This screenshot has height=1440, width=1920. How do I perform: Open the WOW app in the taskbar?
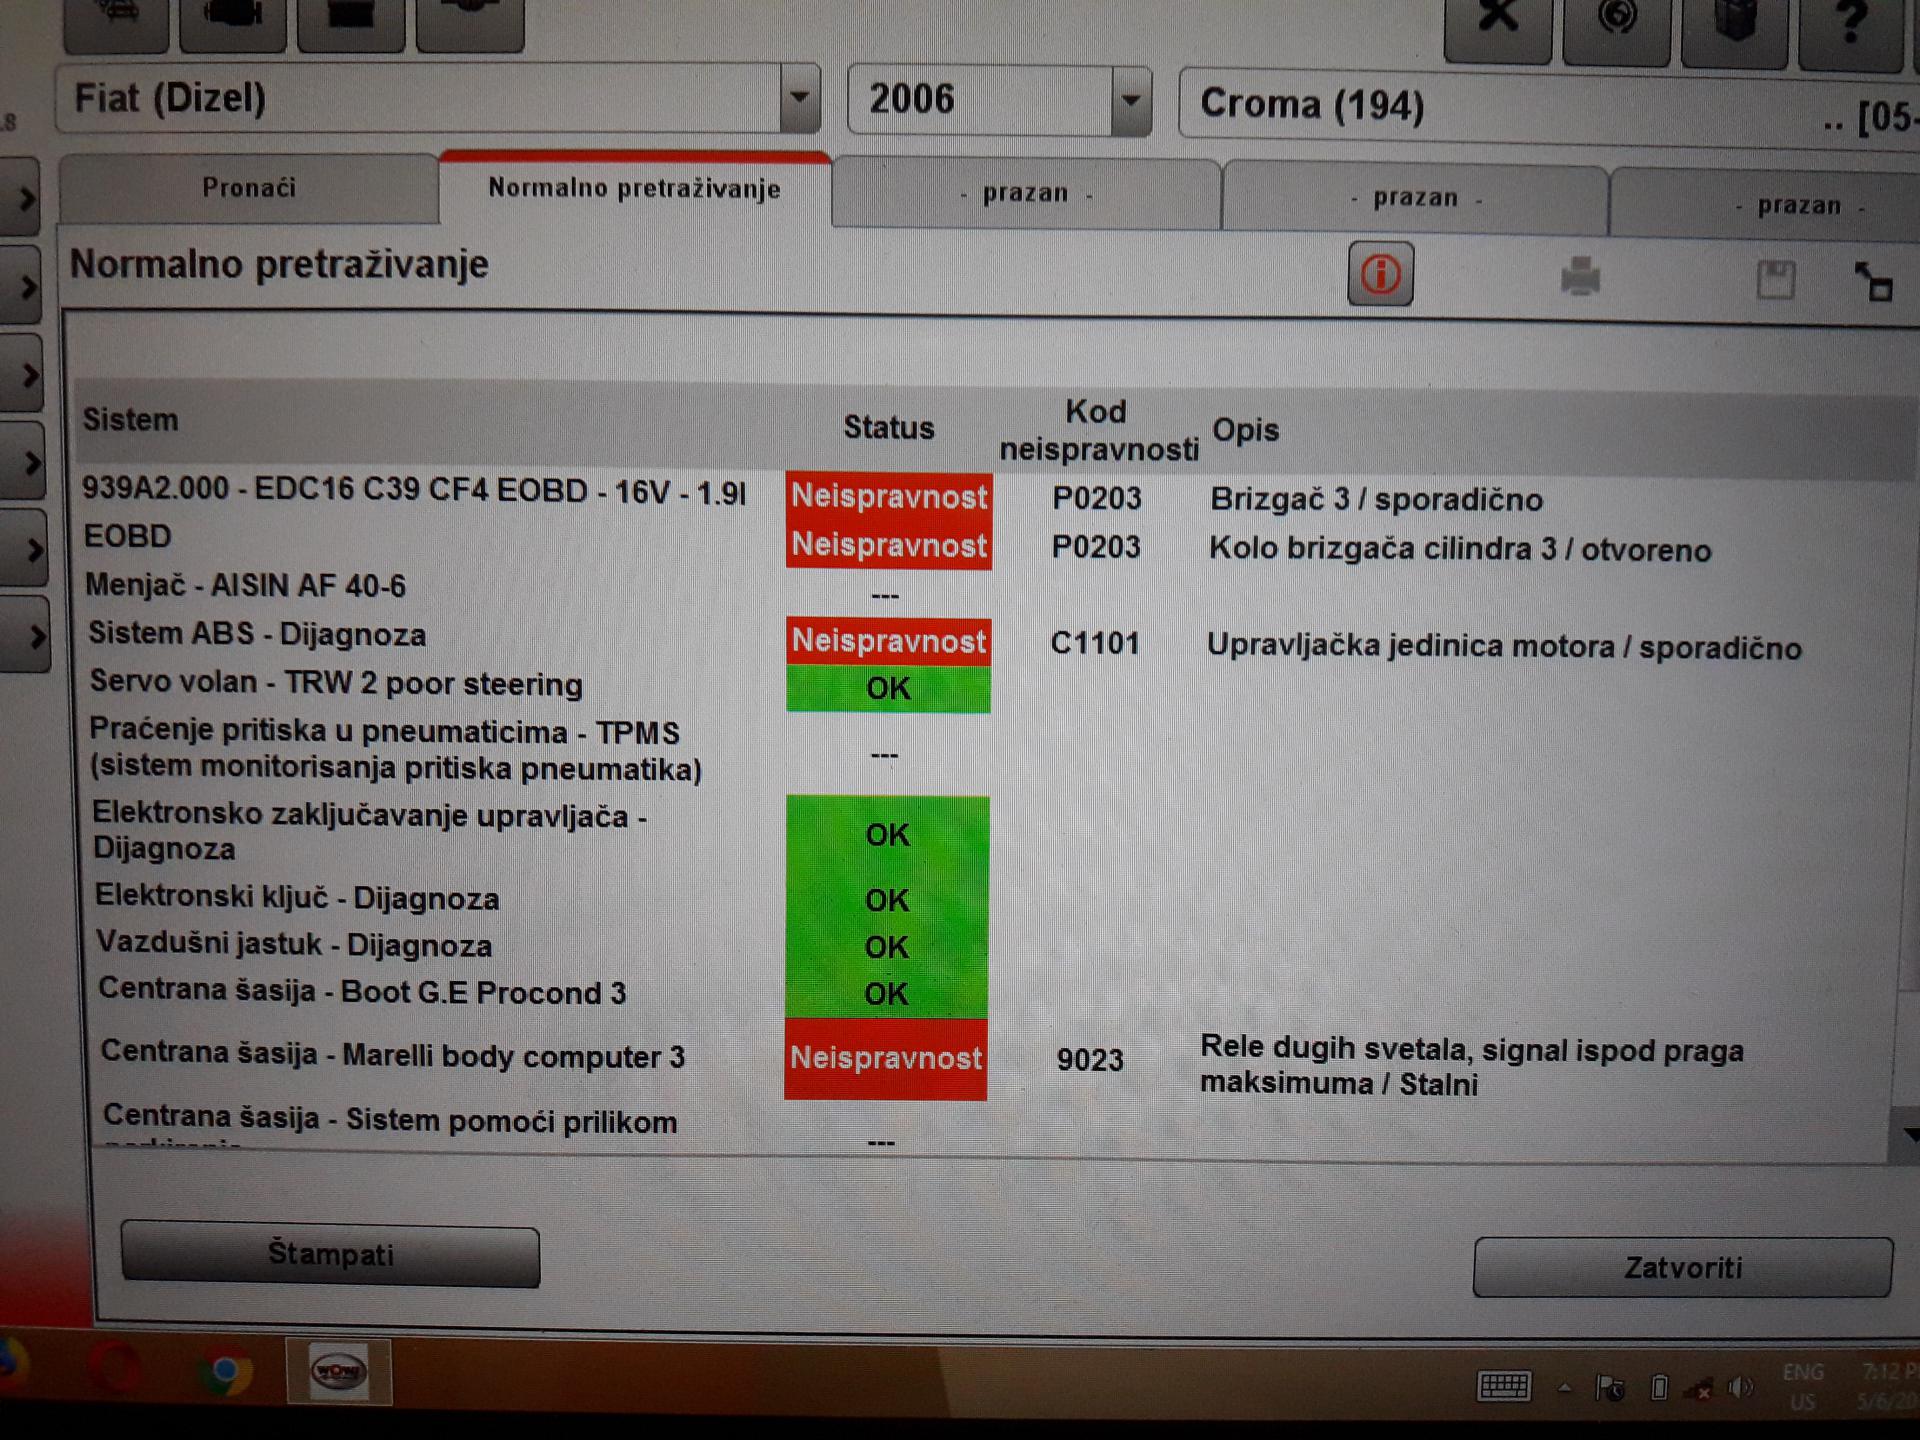click(x=338, y=1371)
